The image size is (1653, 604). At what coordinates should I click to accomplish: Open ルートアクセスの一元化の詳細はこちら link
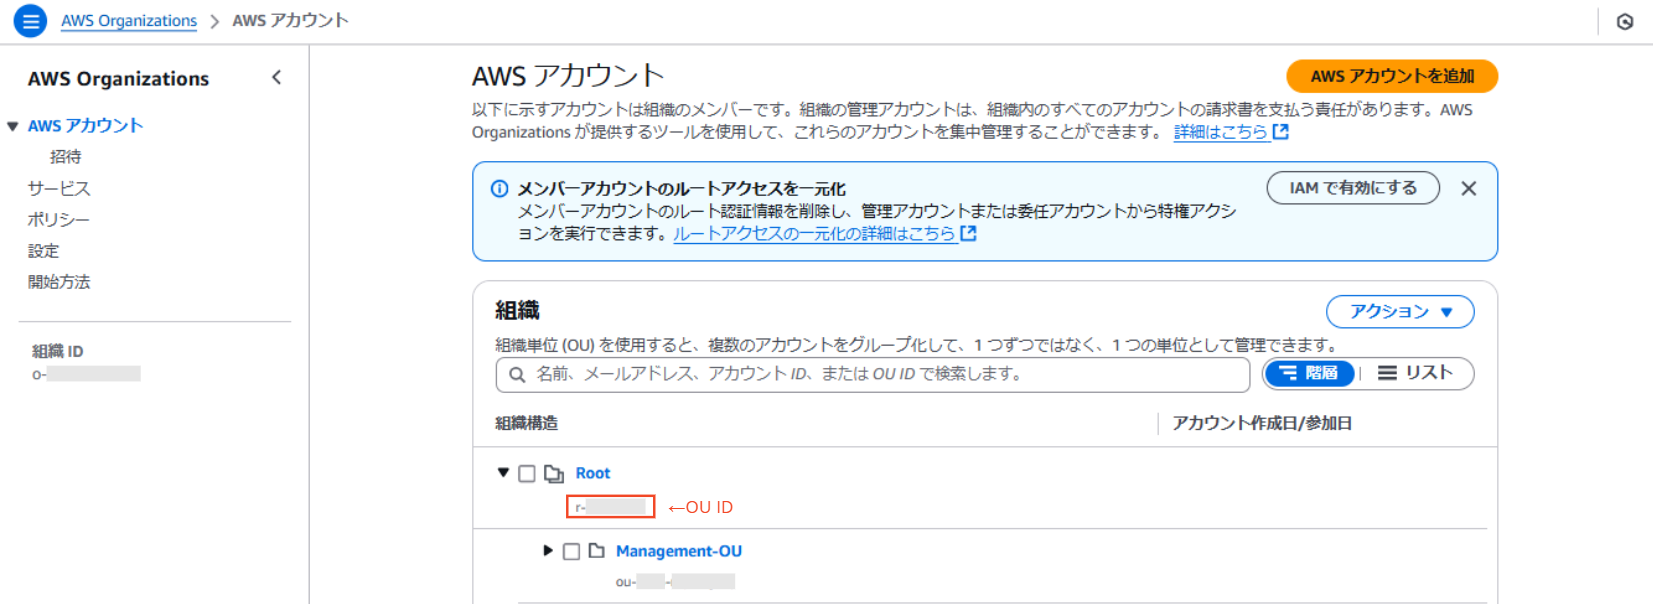825,234
